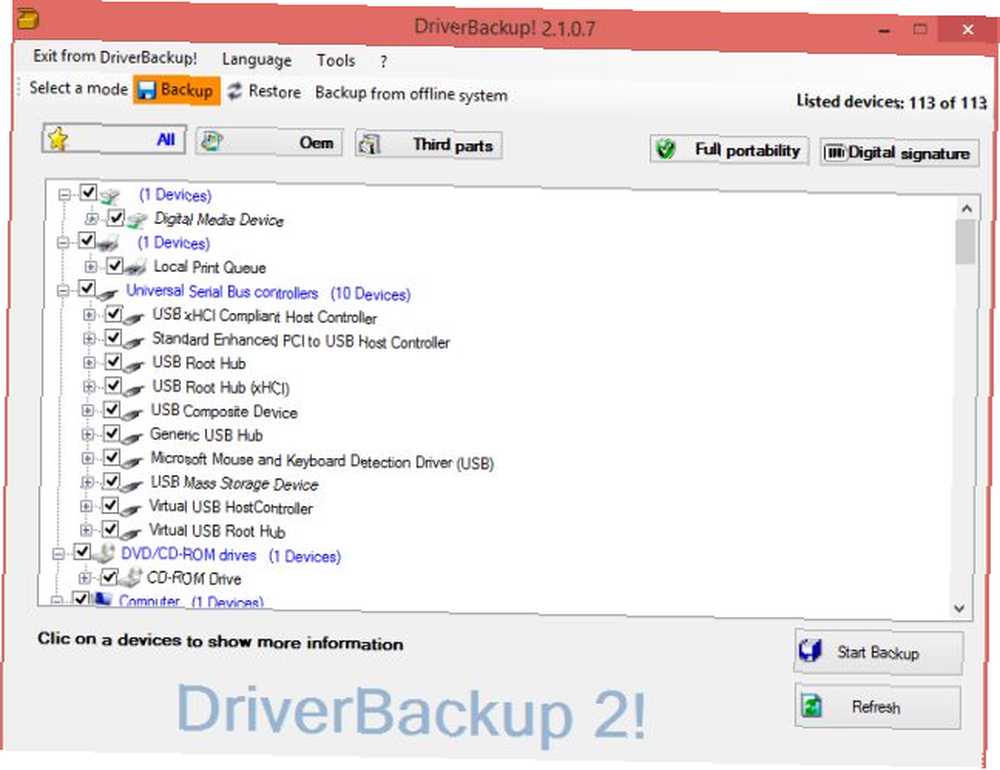Click the USB Root Hub (xHCI) device icon
This screenshot has width=1000, height=770.
pyautogui.click(x=133, y=388)
